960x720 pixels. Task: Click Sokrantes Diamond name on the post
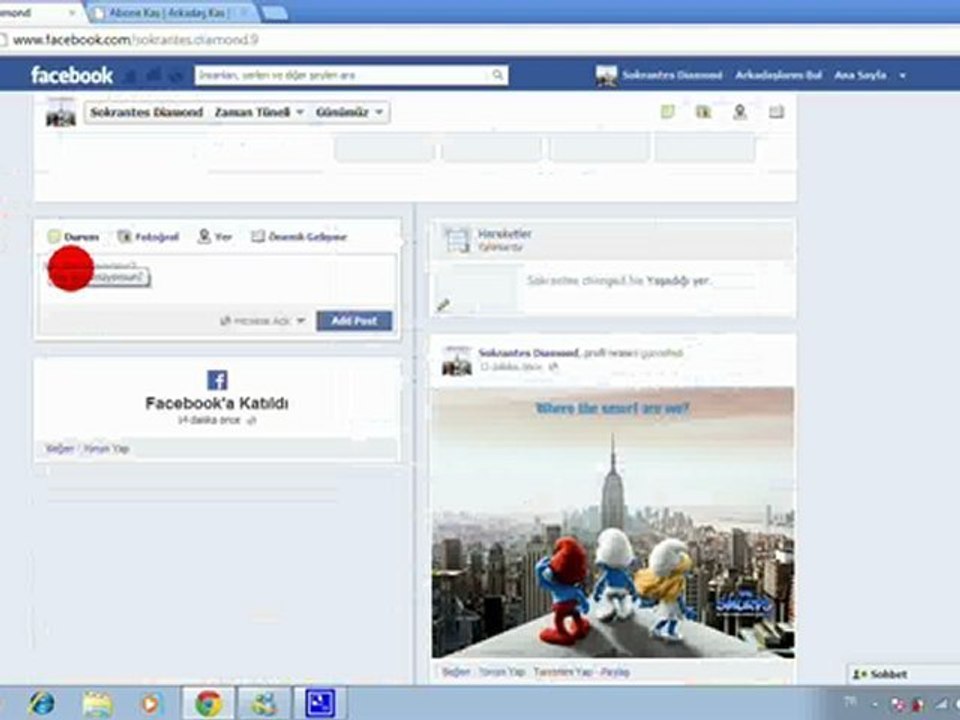coord(528,353)
